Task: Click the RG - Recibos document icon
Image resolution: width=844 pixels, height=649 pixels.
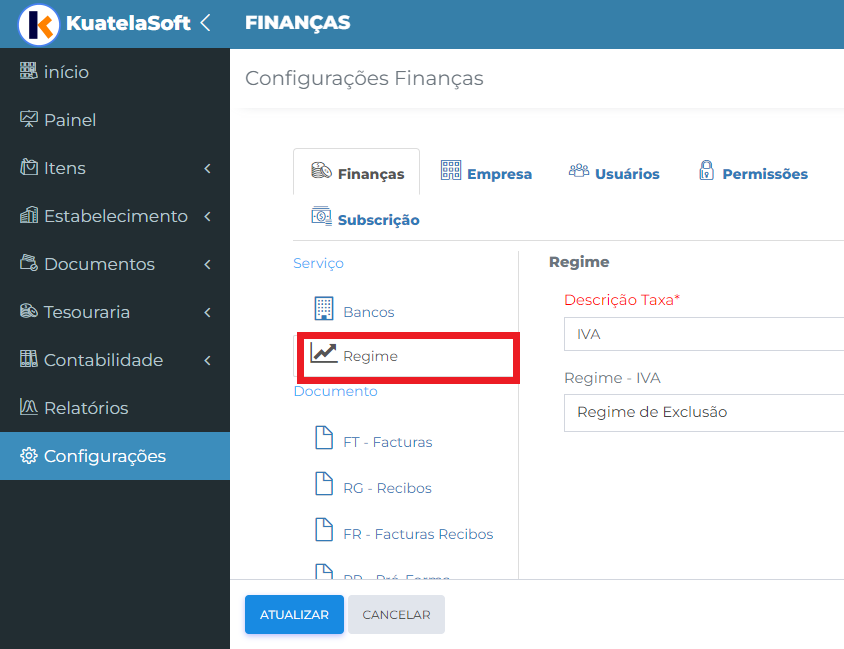Action: (x=323, y=483)
